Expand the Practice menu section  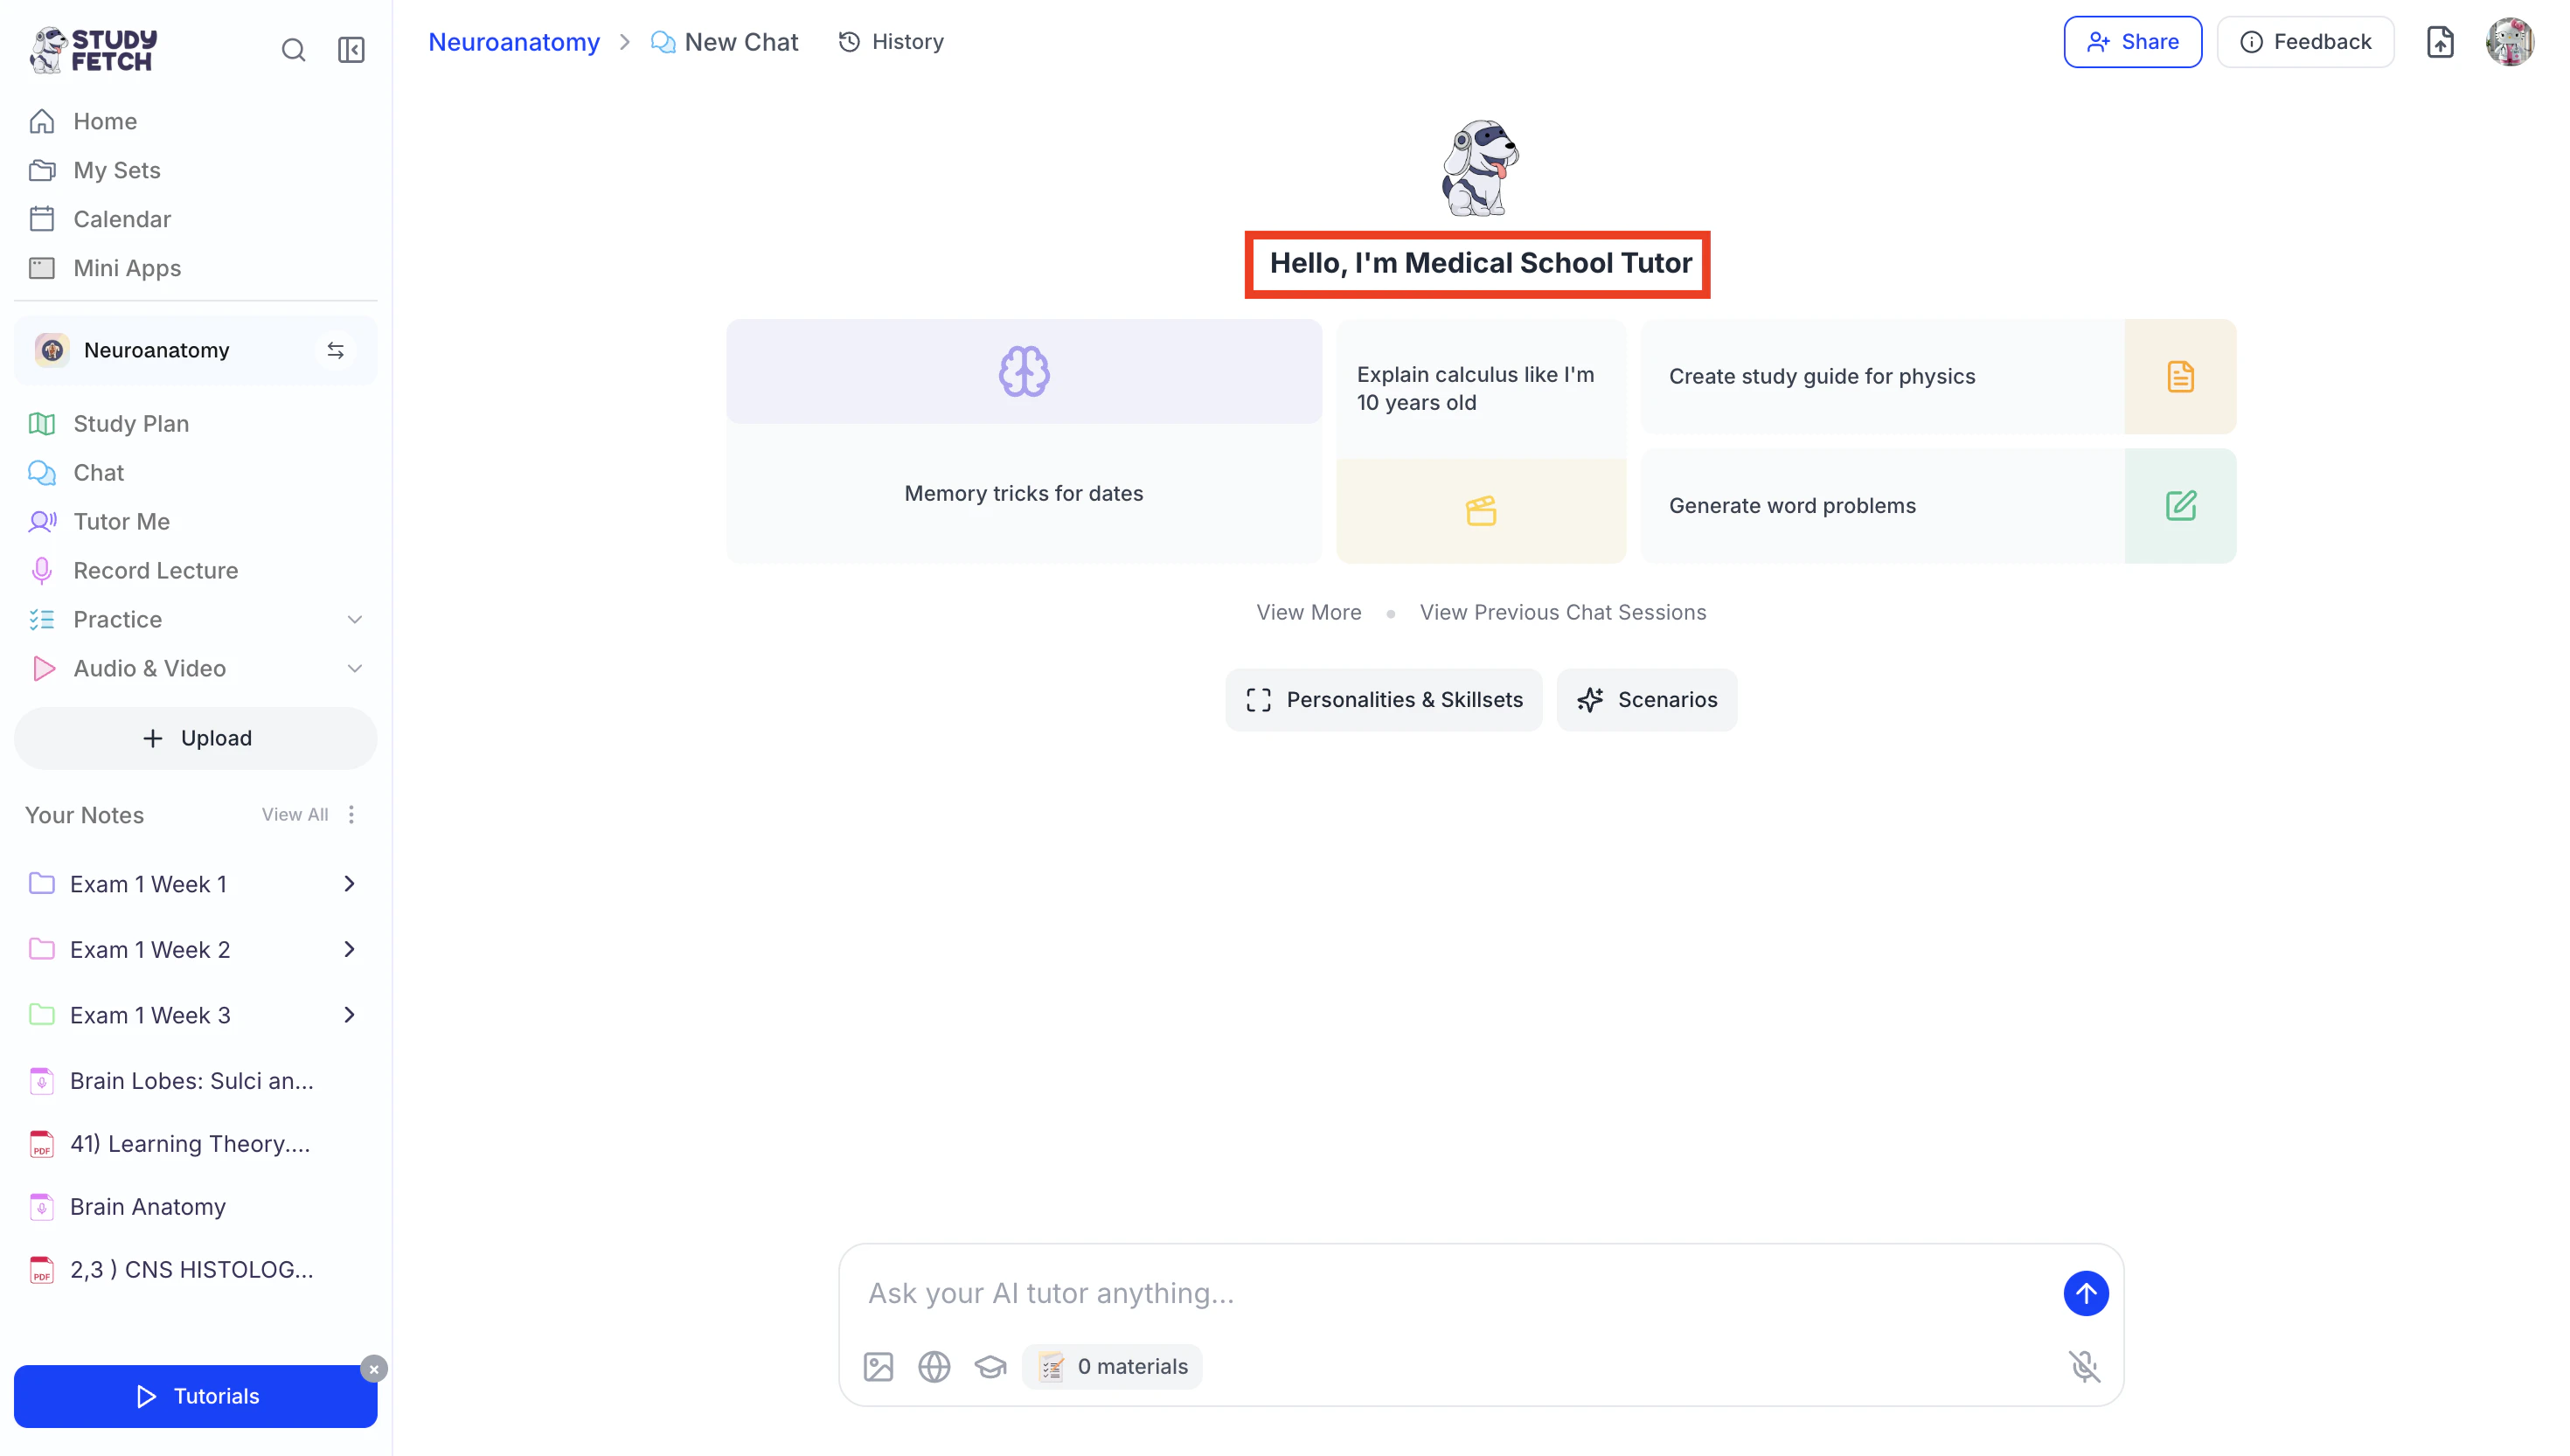pyautogui.click(x=354, y=620)
